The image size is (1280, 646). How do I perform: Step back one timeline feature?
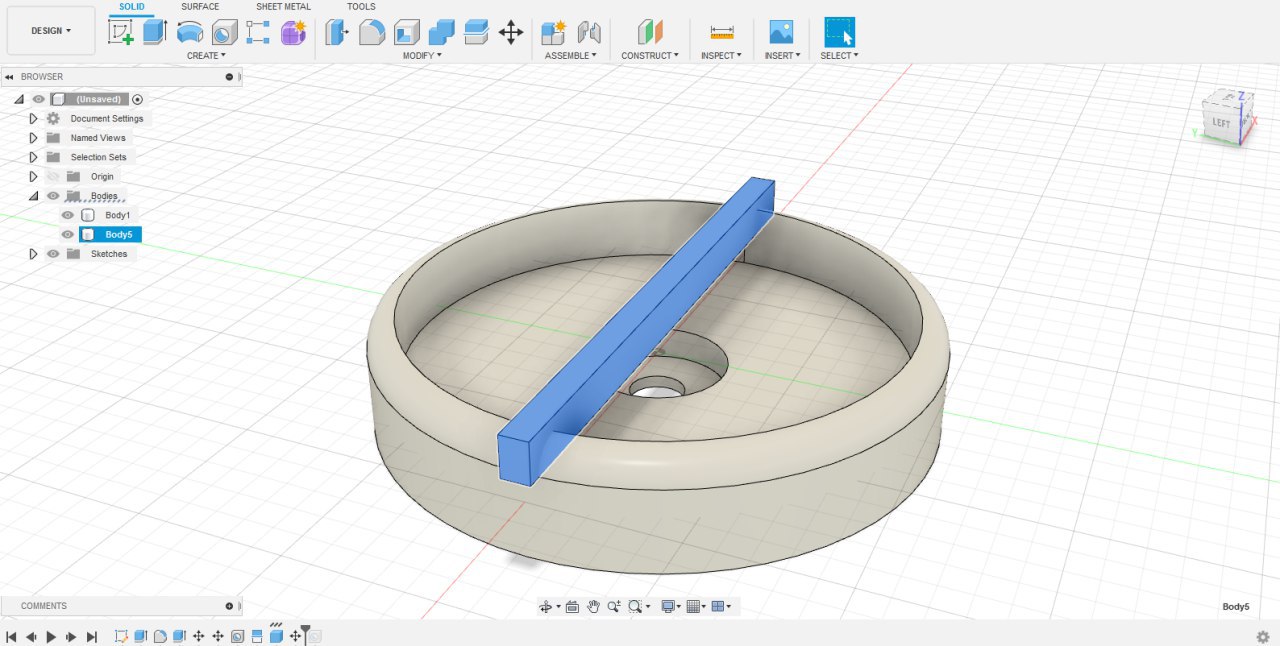[31, 636]
